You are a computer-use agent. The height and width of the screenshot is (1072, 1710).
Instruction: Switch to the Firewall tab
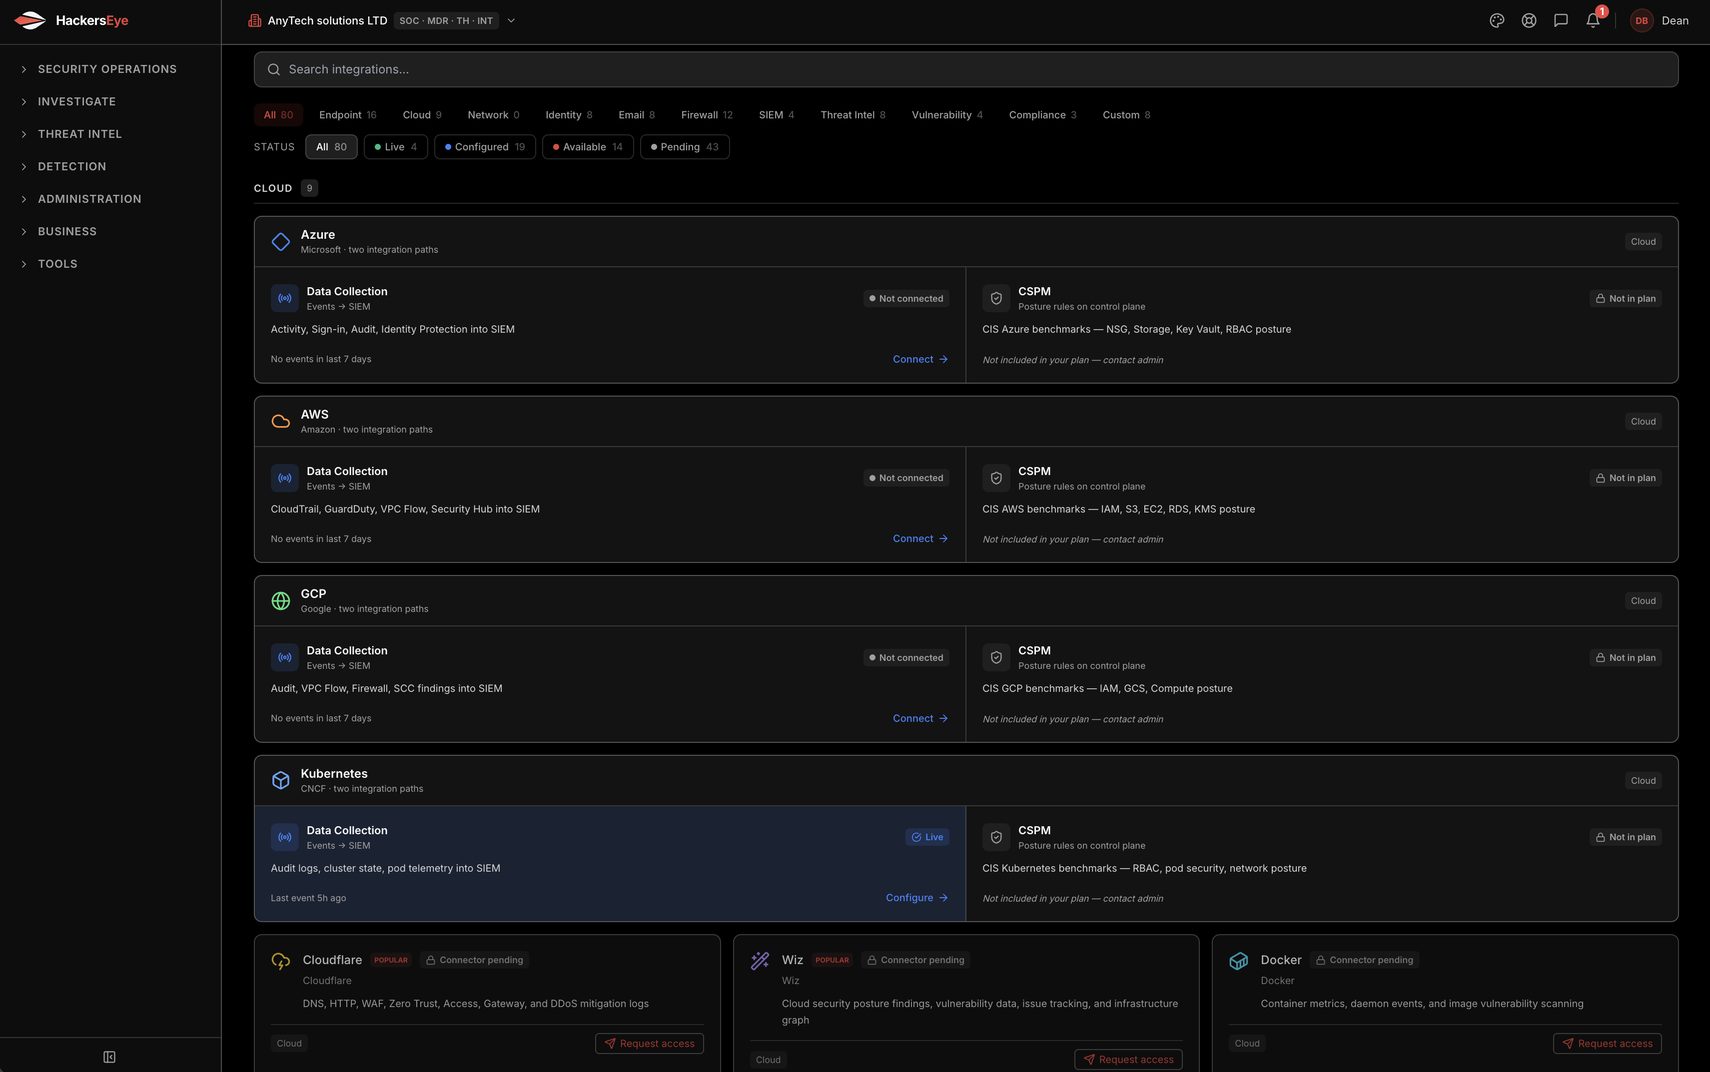coord(707,115)
